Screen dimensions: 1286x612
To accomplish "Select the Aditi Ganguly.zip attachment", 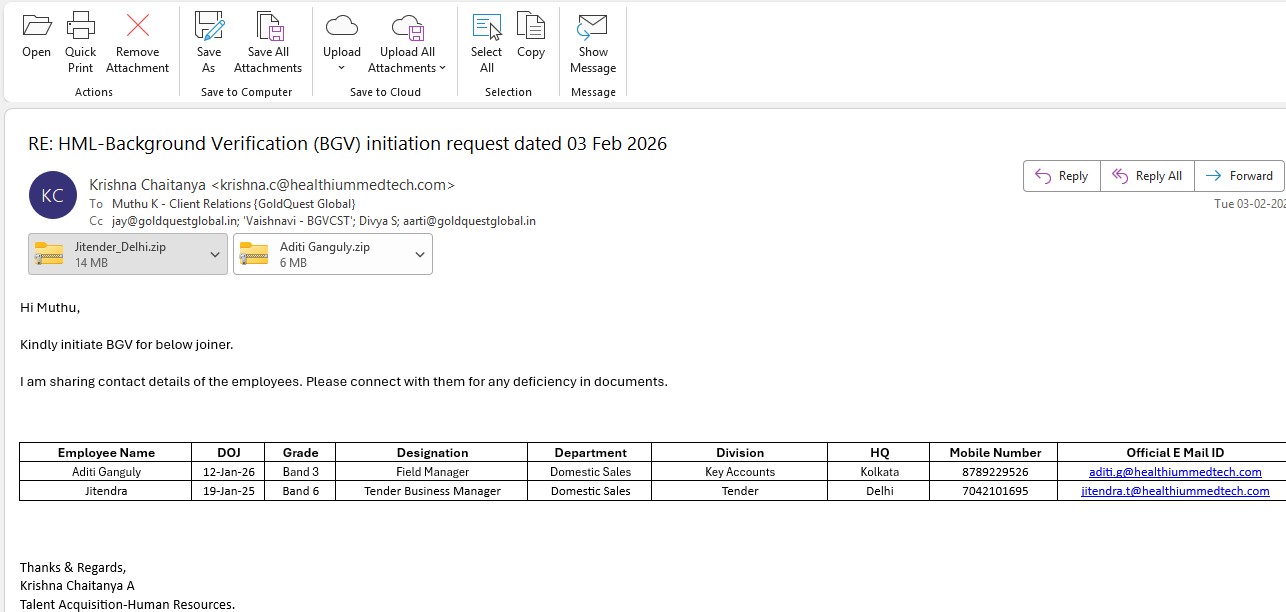I will [x=320, y=254].
